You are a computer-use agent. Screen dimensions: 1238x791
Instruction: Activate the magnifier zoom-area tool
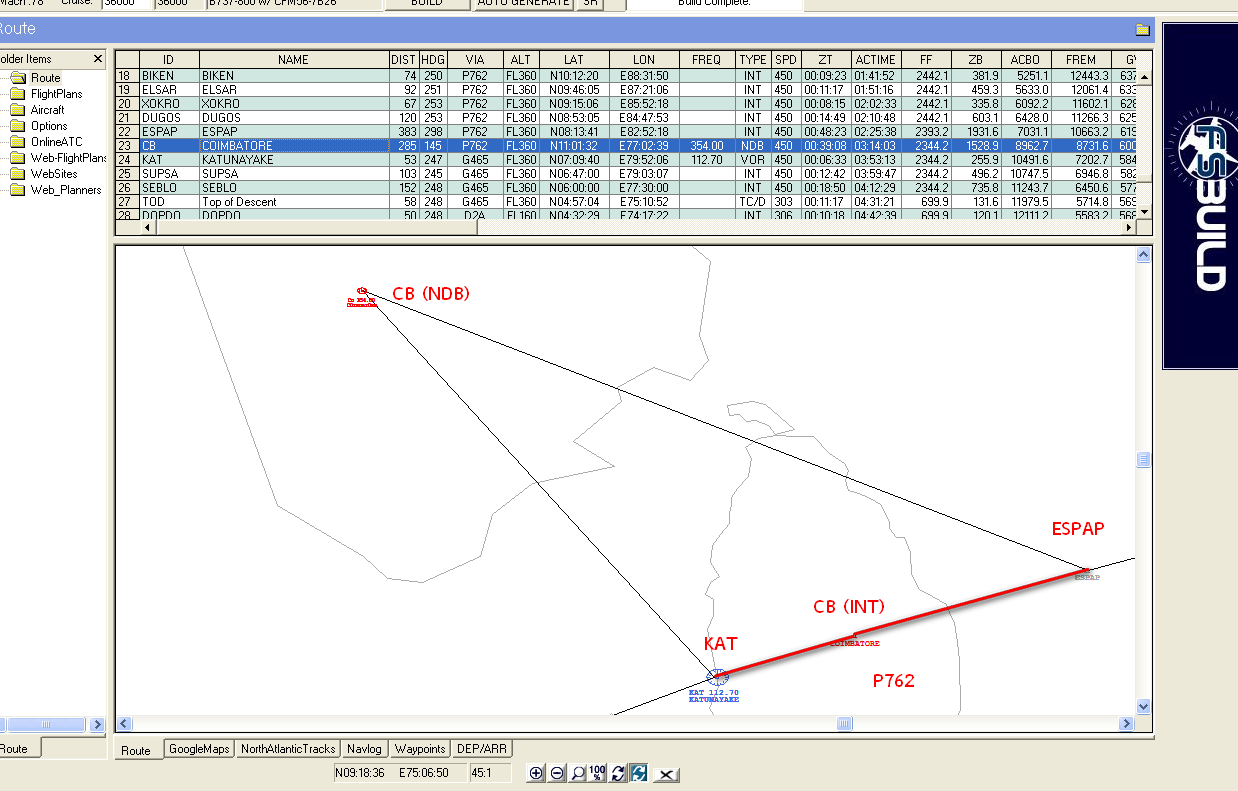click(577, 773)
